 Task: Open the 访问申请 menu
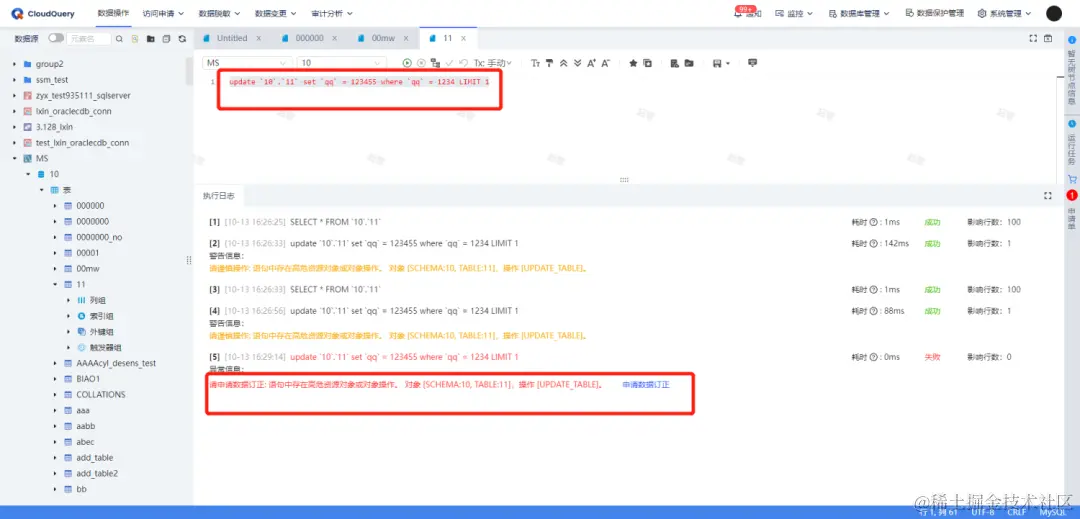163,13
